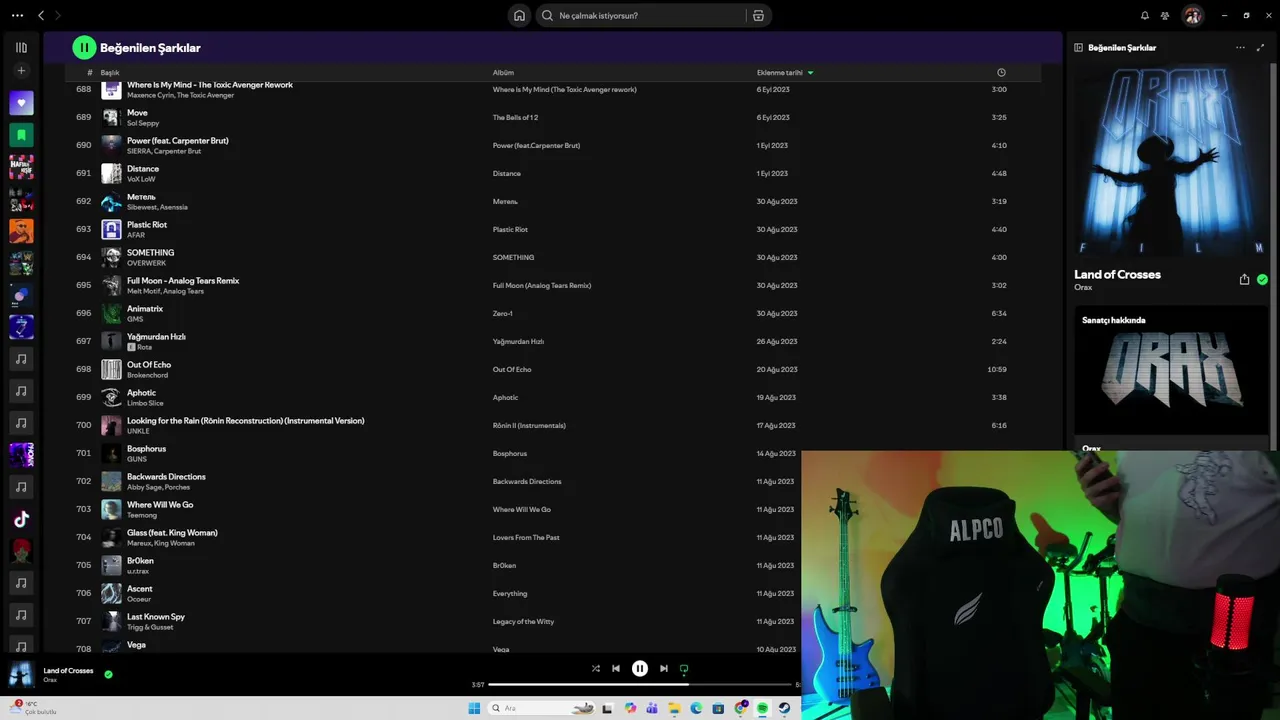Expand Now Playing view to full screen
Screen dimensions: 1280x720
click(1260, 47)
